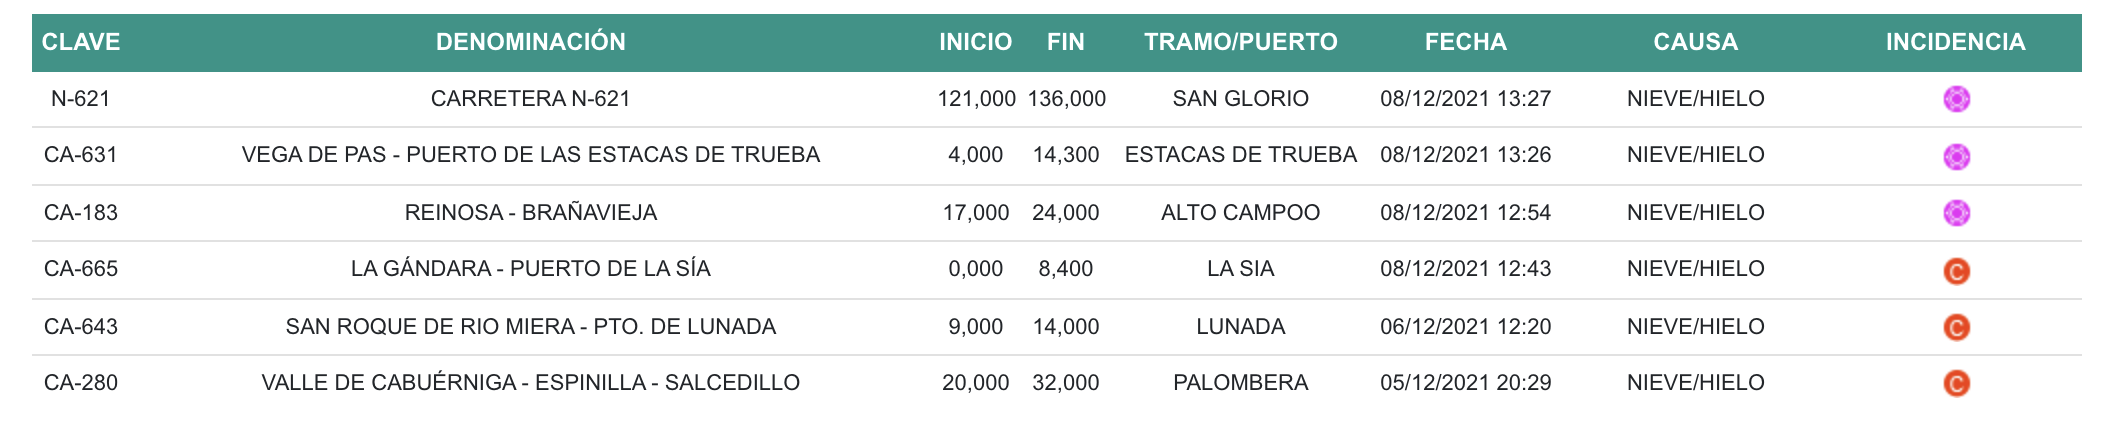This screenshot has width=2102, height=448.
Task: Select the LUNADA mountain pass cell
Action: click(x=1240, y=327)
